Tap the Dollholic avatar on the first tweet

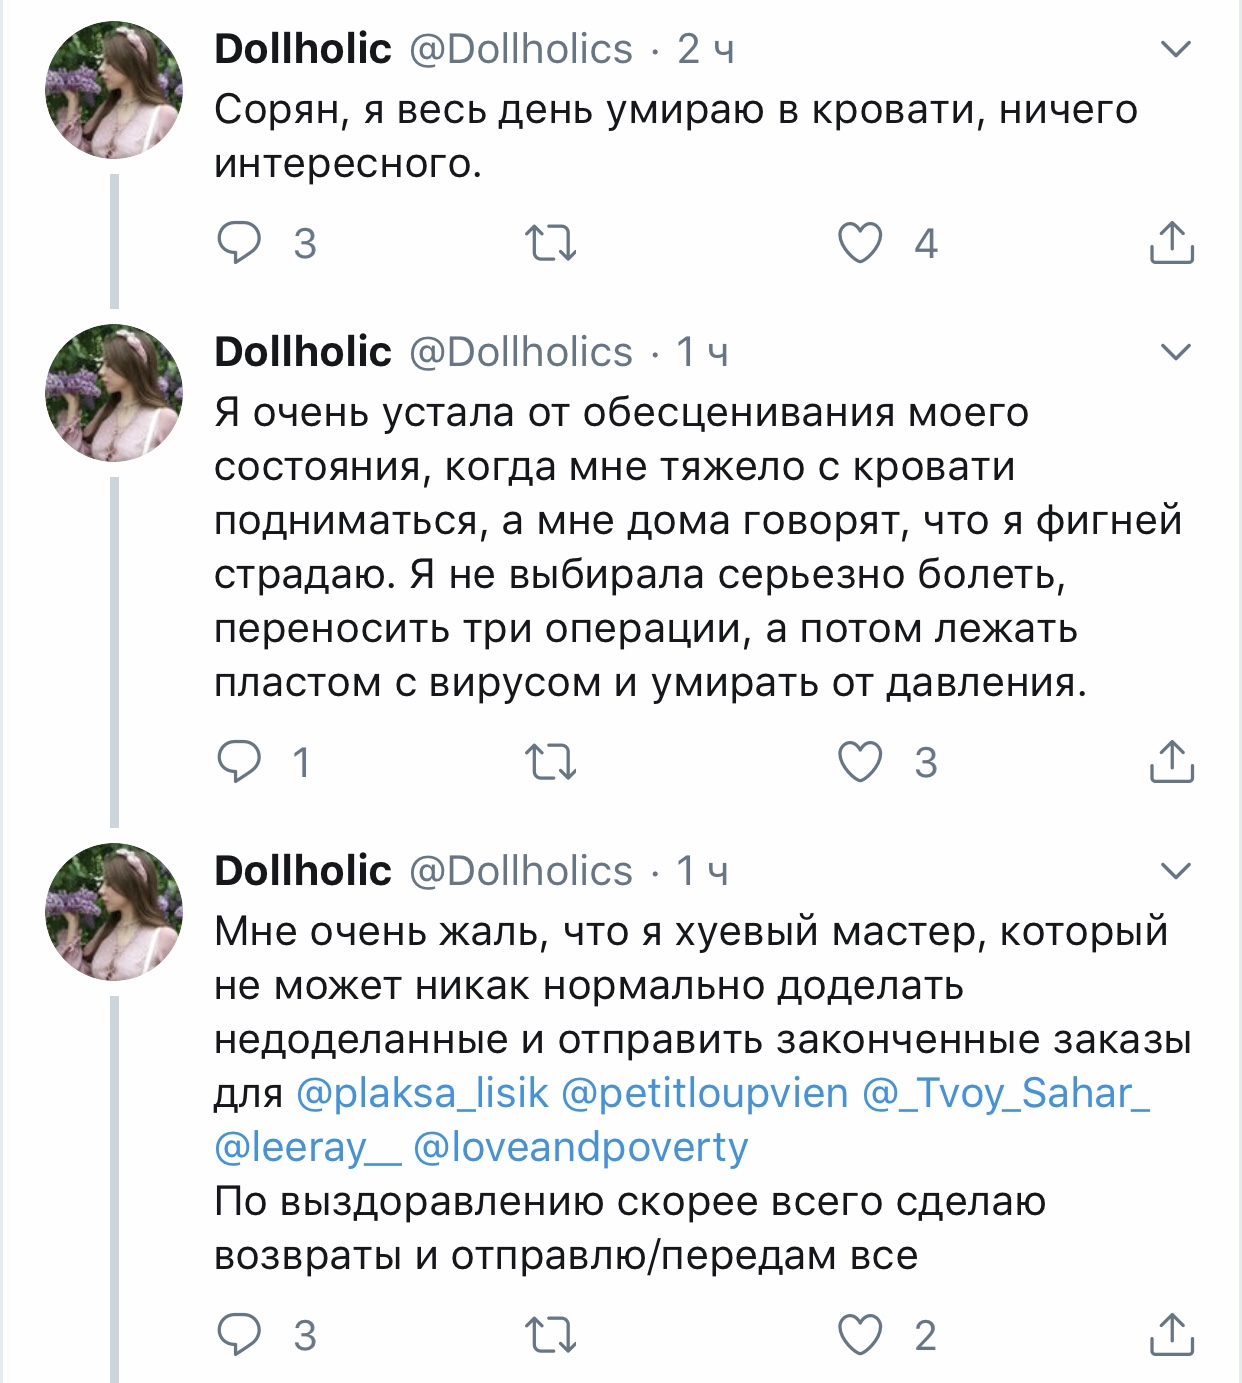[114, 90]
